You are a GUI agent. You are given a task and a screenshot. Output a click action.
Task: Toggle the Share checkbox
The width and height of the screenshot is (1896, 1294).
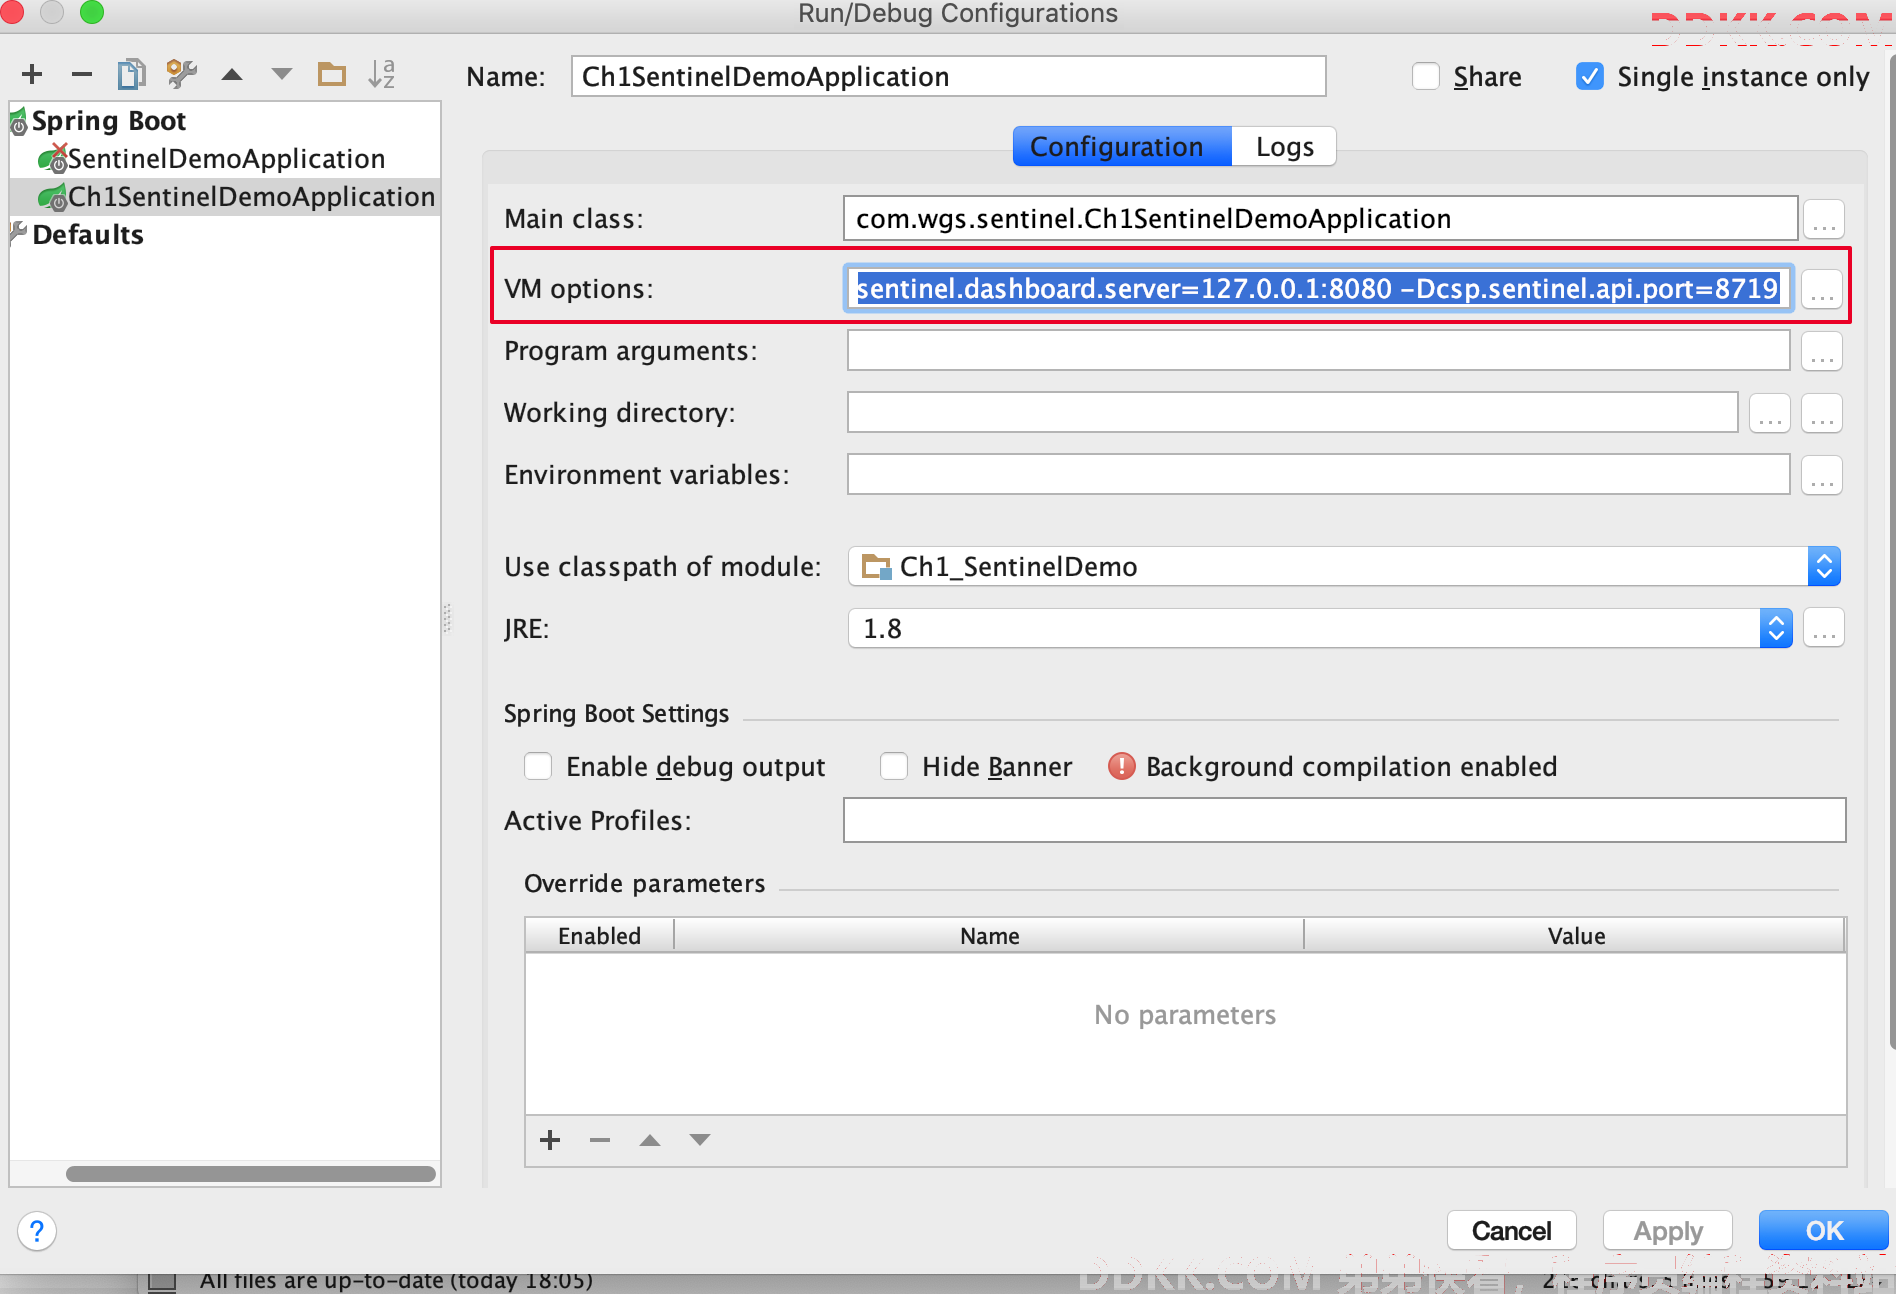(1426, 77)
